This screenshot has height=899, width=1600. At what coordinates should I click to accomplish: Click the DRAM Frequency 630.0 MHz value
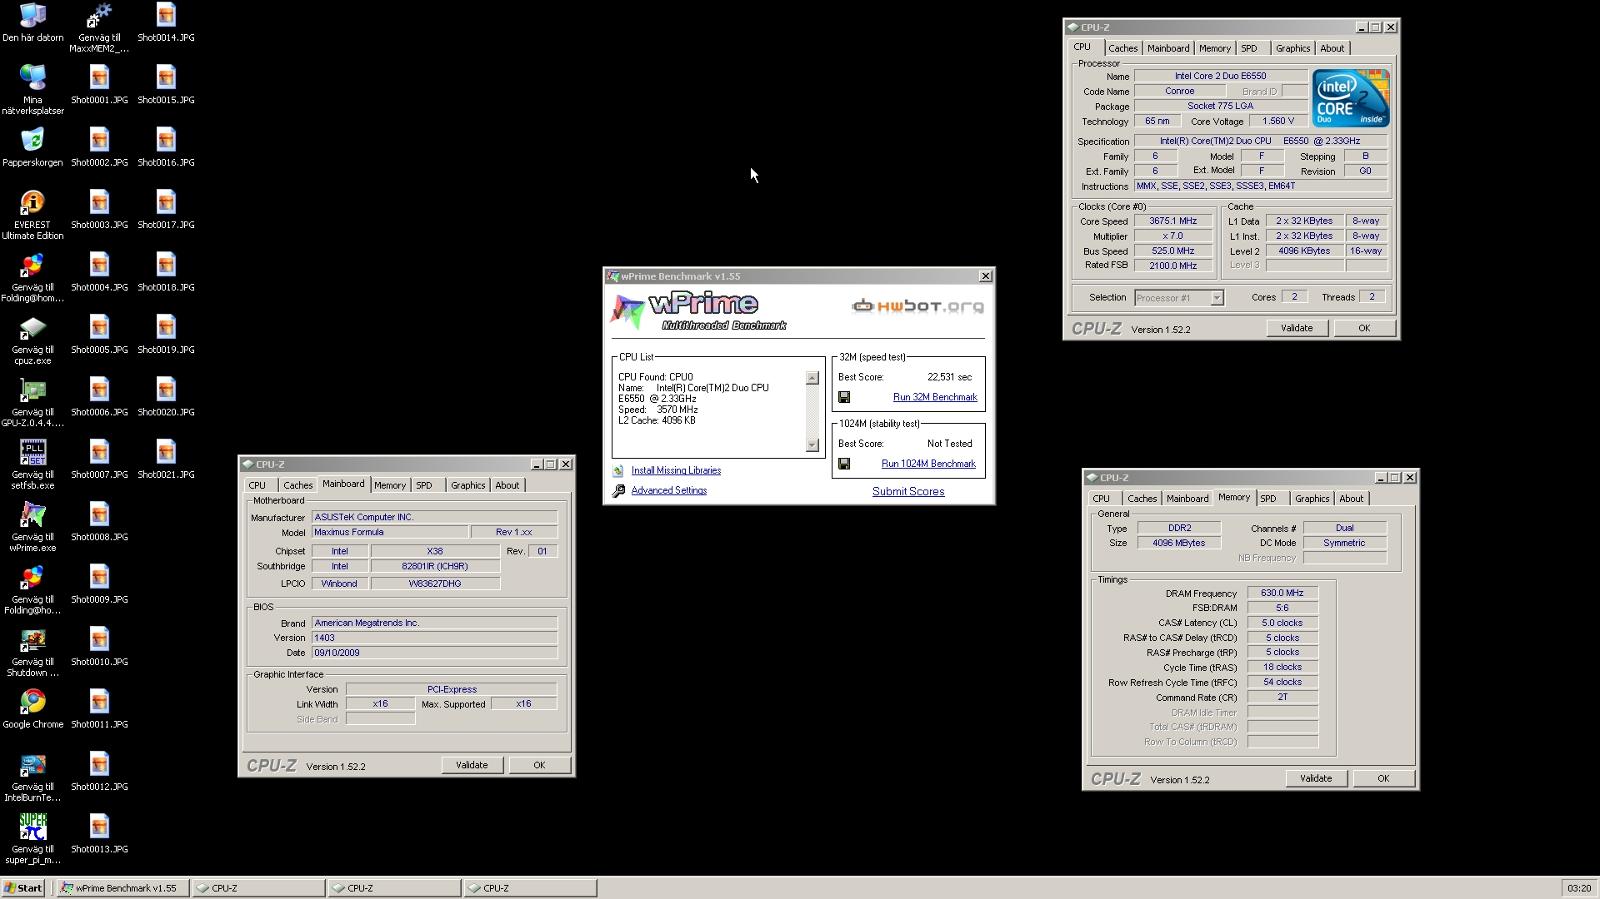pos(1282,593)
